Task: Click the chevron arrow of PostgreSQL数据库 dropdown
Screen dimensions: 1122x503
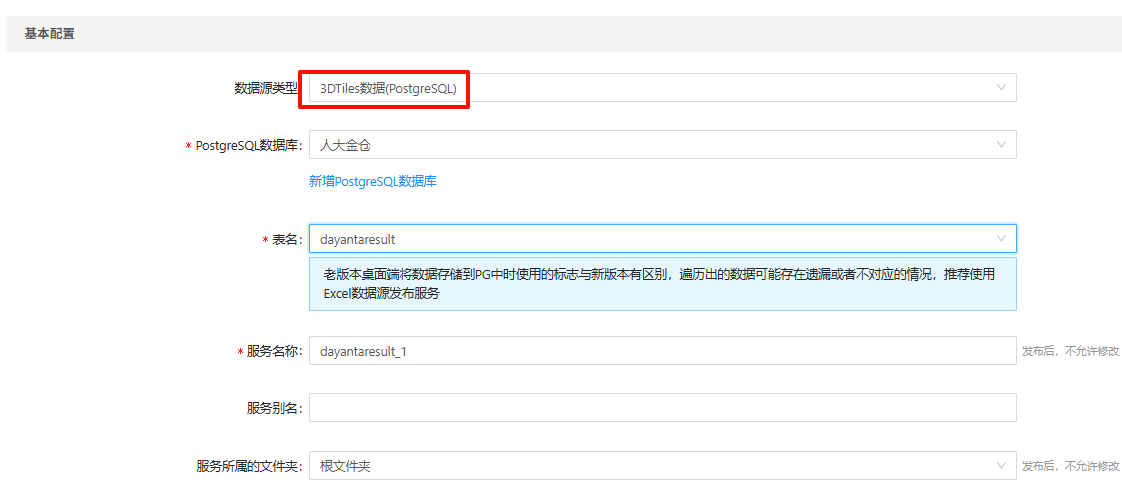Action: pos(1001,145)
